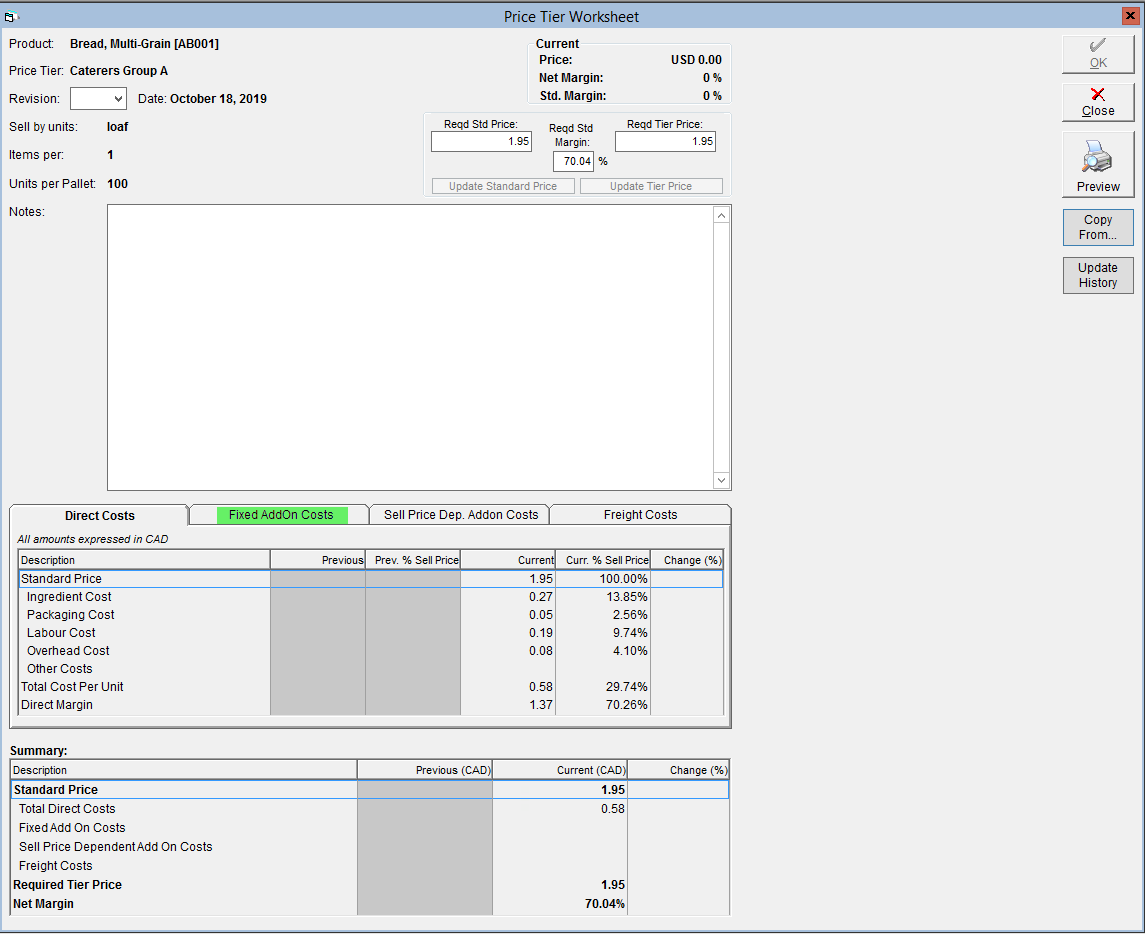The height and width of the screenshot is (934, 1145).
Task: Click the OK checkmark button
Action: click(1098, 54)
